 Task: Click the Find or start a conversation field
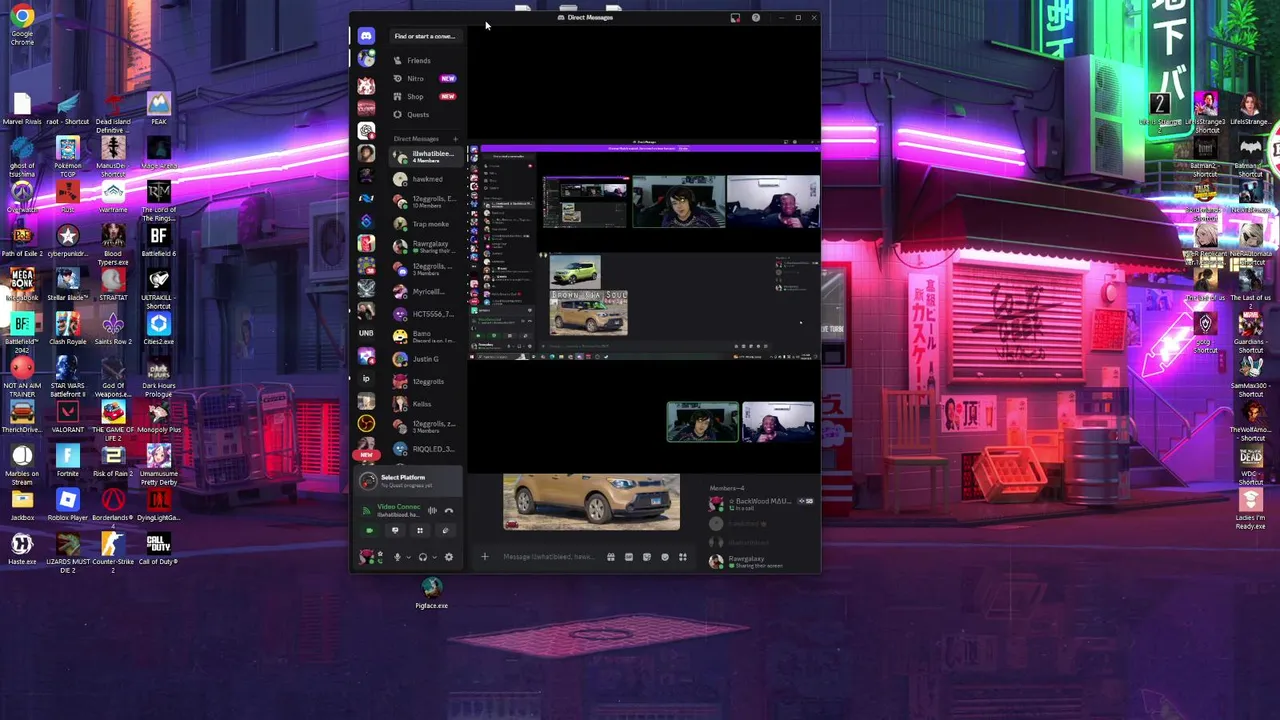tap(427, 36)
